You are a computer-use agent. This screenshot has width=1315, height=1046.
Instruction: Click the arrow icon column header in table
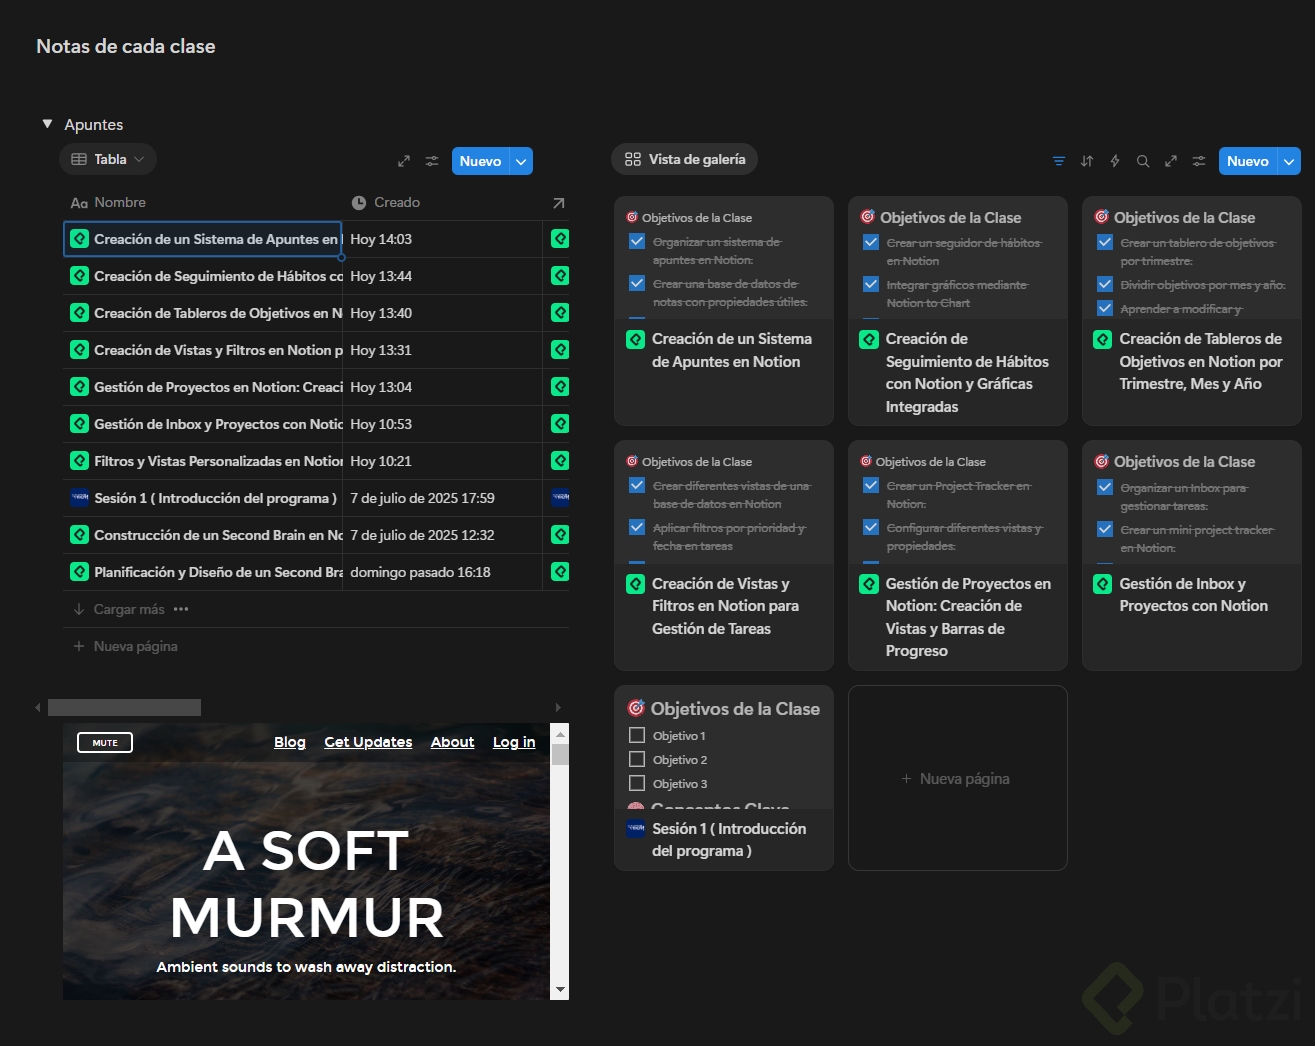point(559,203)
